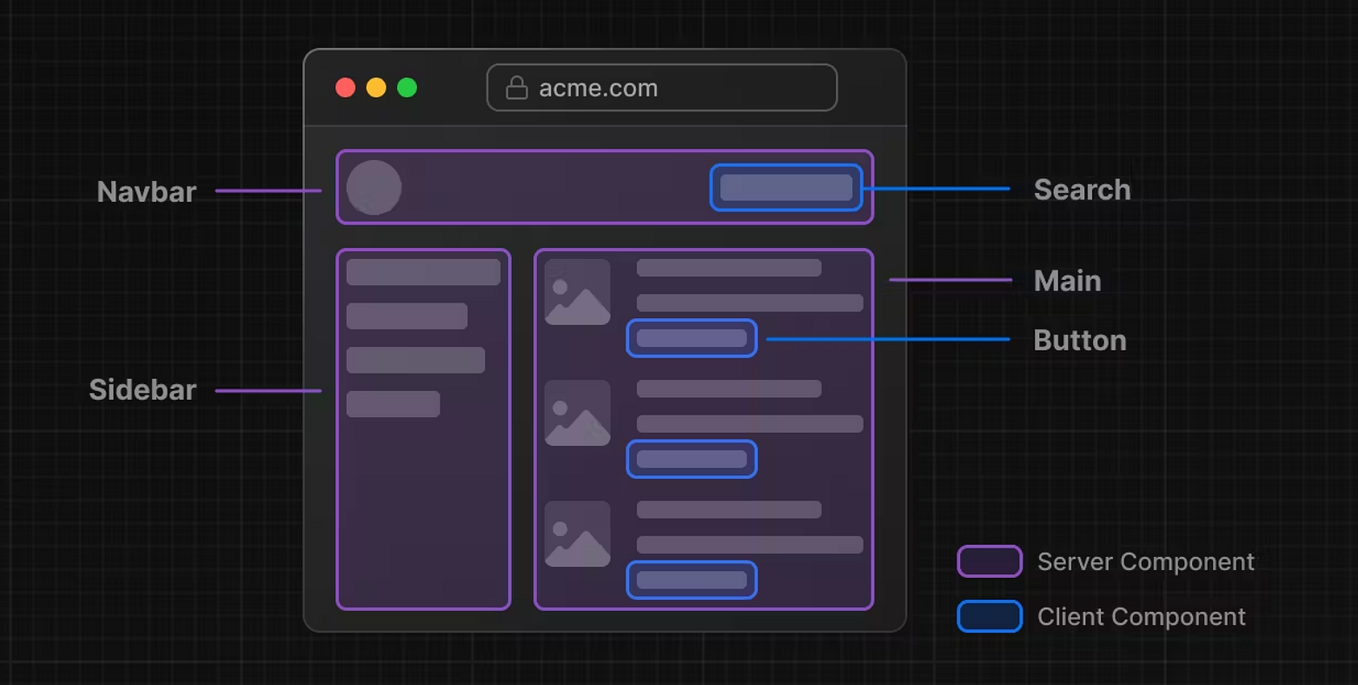Click the Main label

tap(1066, 281)
